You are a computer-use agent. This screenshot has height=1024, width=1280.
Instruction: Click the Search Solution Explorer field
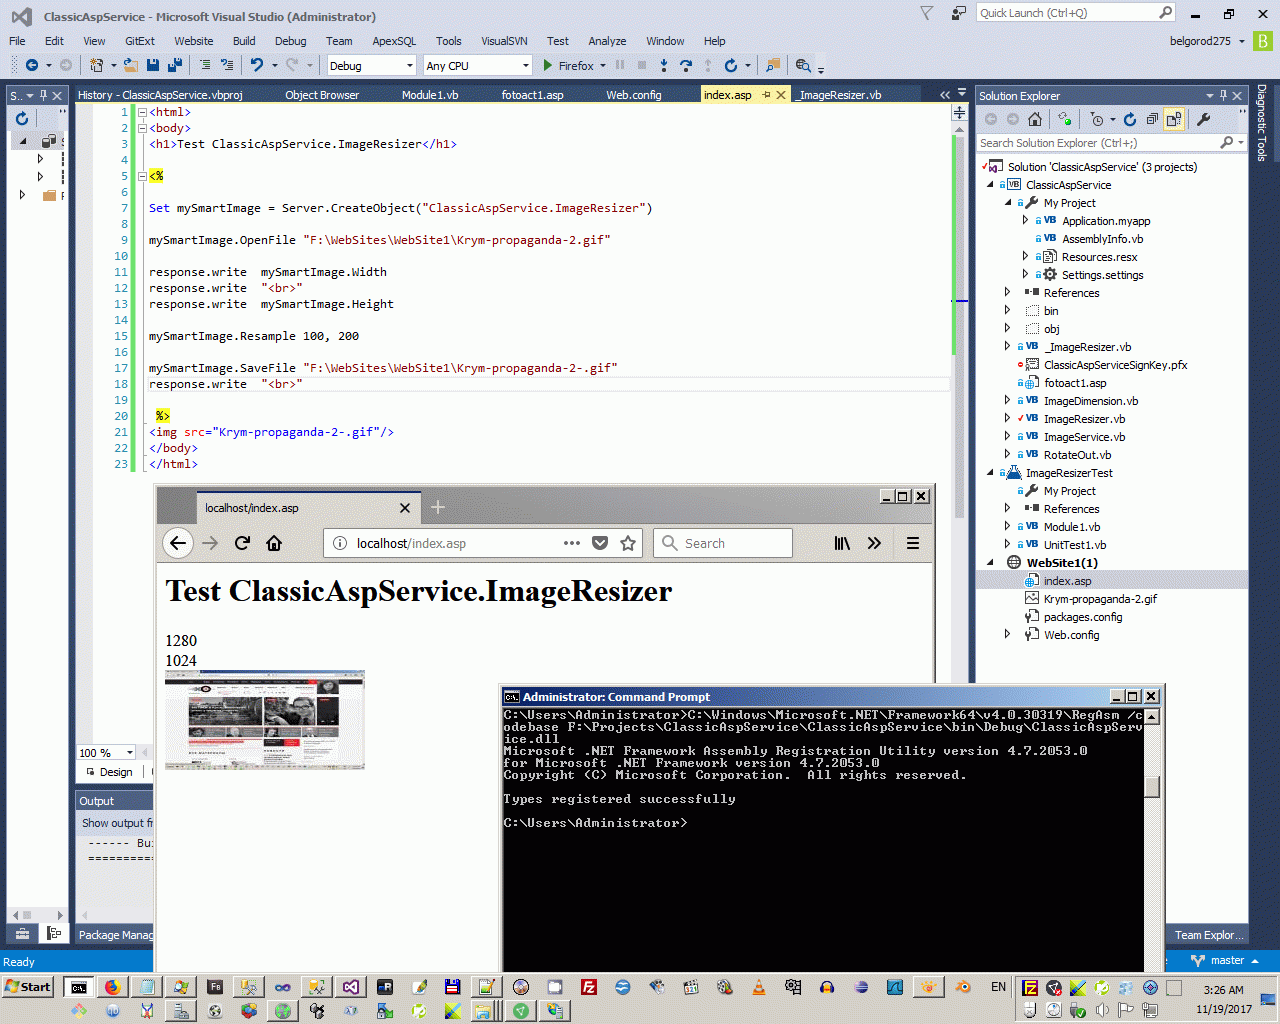[x=1112, y=143]
